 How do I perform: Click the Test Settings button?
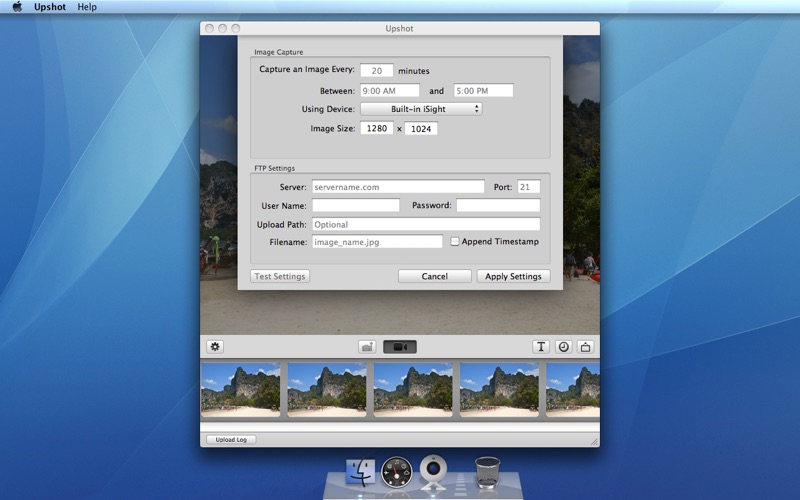280,276
